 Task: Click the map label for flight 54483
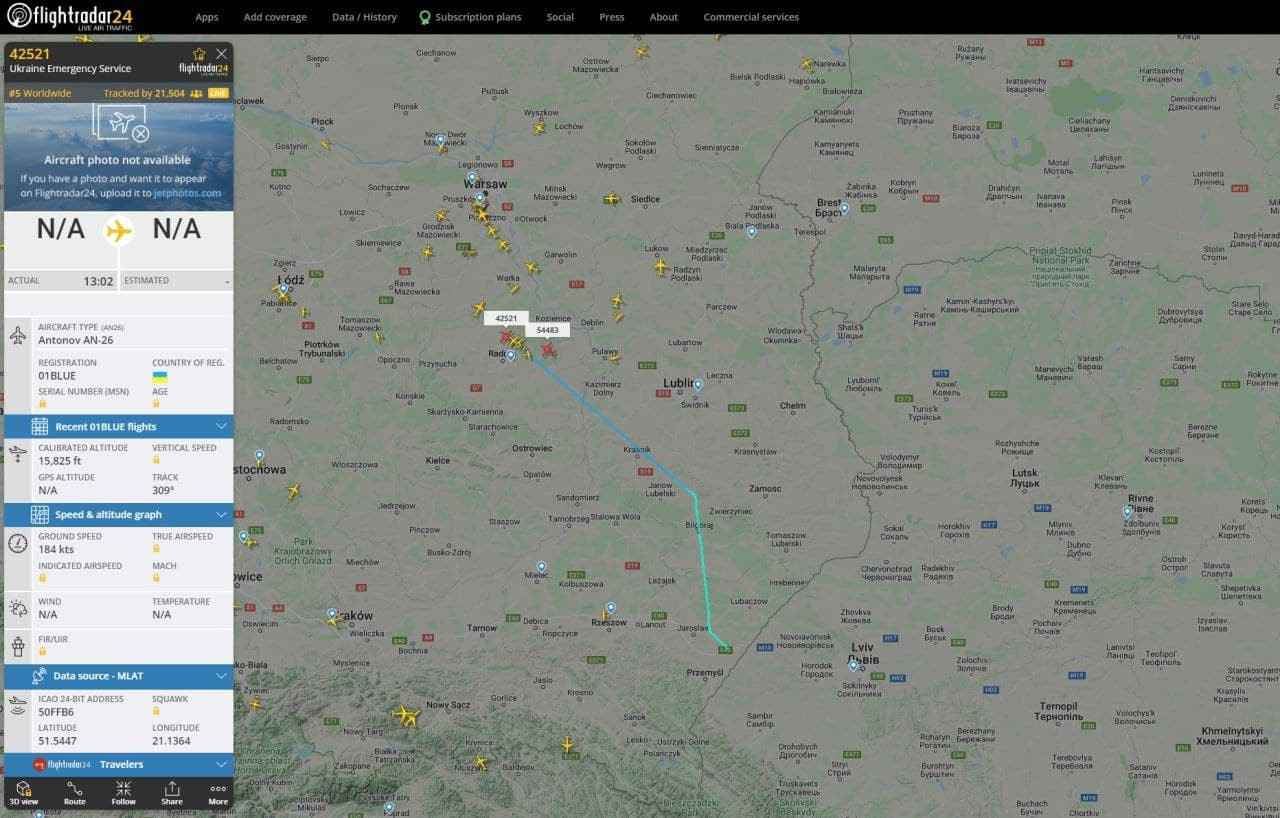547,330
